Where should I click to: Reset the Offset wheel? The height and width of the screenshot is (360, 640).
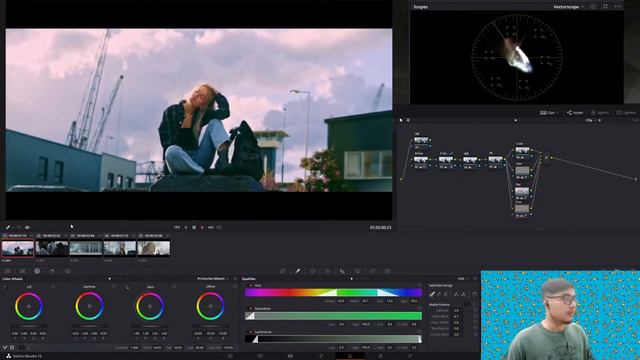[x=235, y=287]
